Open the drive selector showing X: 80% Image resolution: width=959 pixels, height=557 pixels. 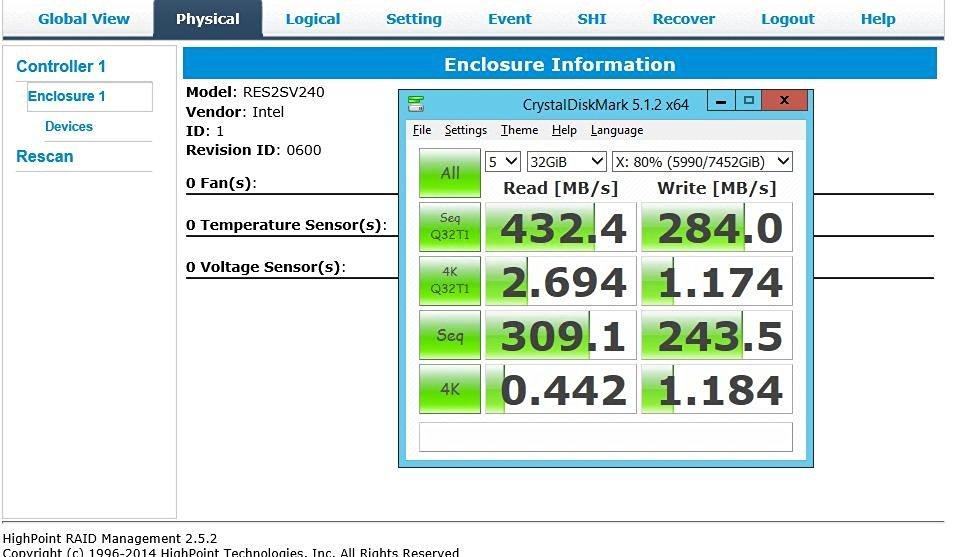[702, 162]
